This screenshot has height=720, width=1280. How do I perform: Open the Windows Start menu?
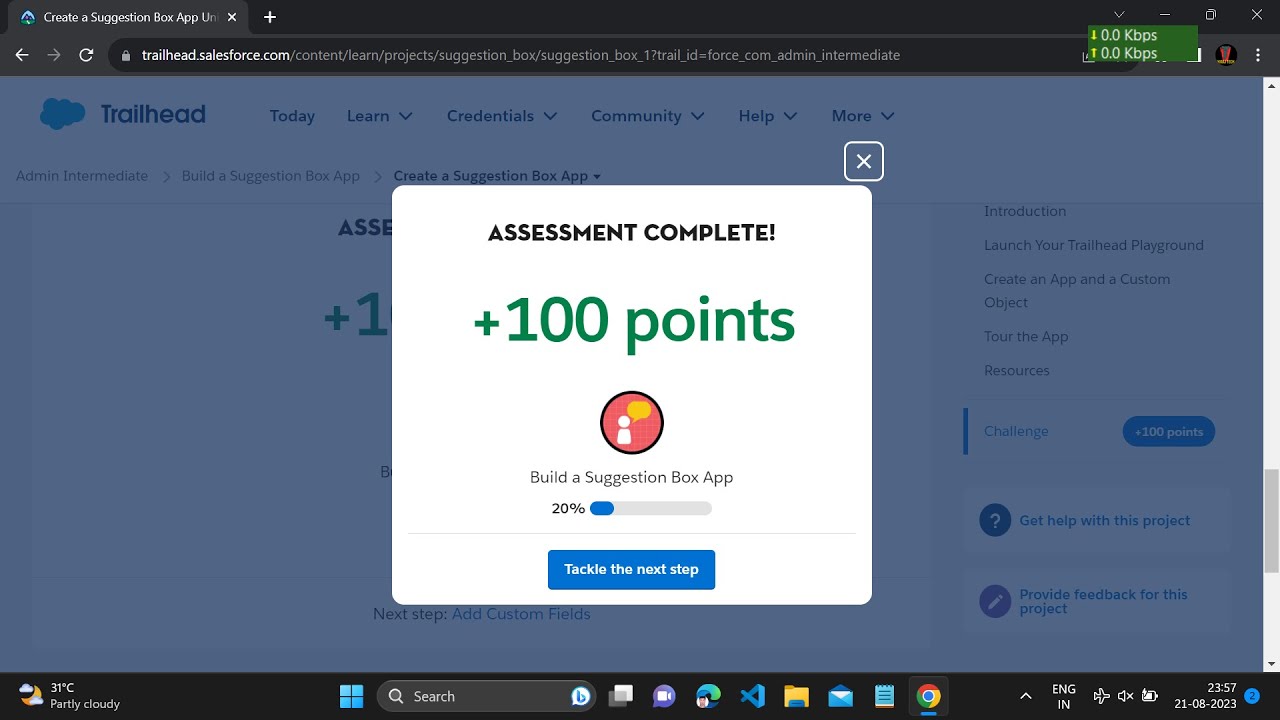click(x=351, y=696)
